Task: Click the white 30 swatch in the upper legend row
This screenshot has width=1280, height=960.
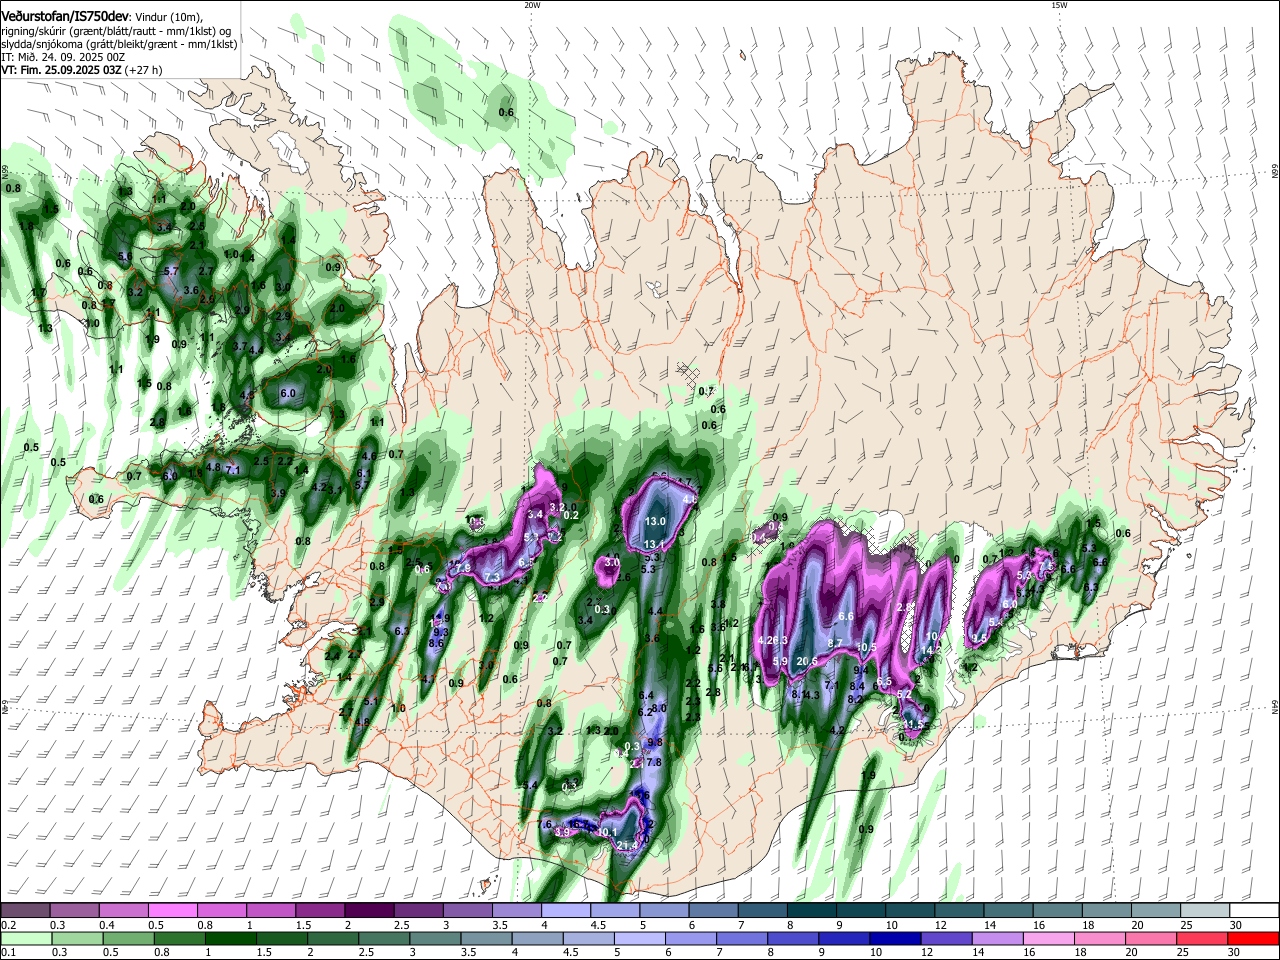Action: [x=1254, y=910]
